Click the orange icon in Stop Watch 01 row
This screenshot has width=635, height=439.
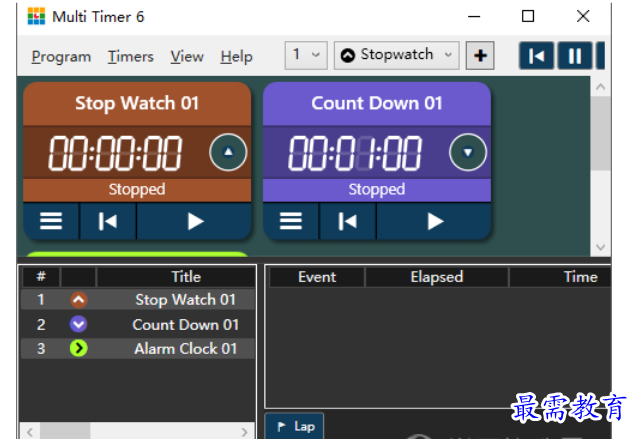point(79,300)
